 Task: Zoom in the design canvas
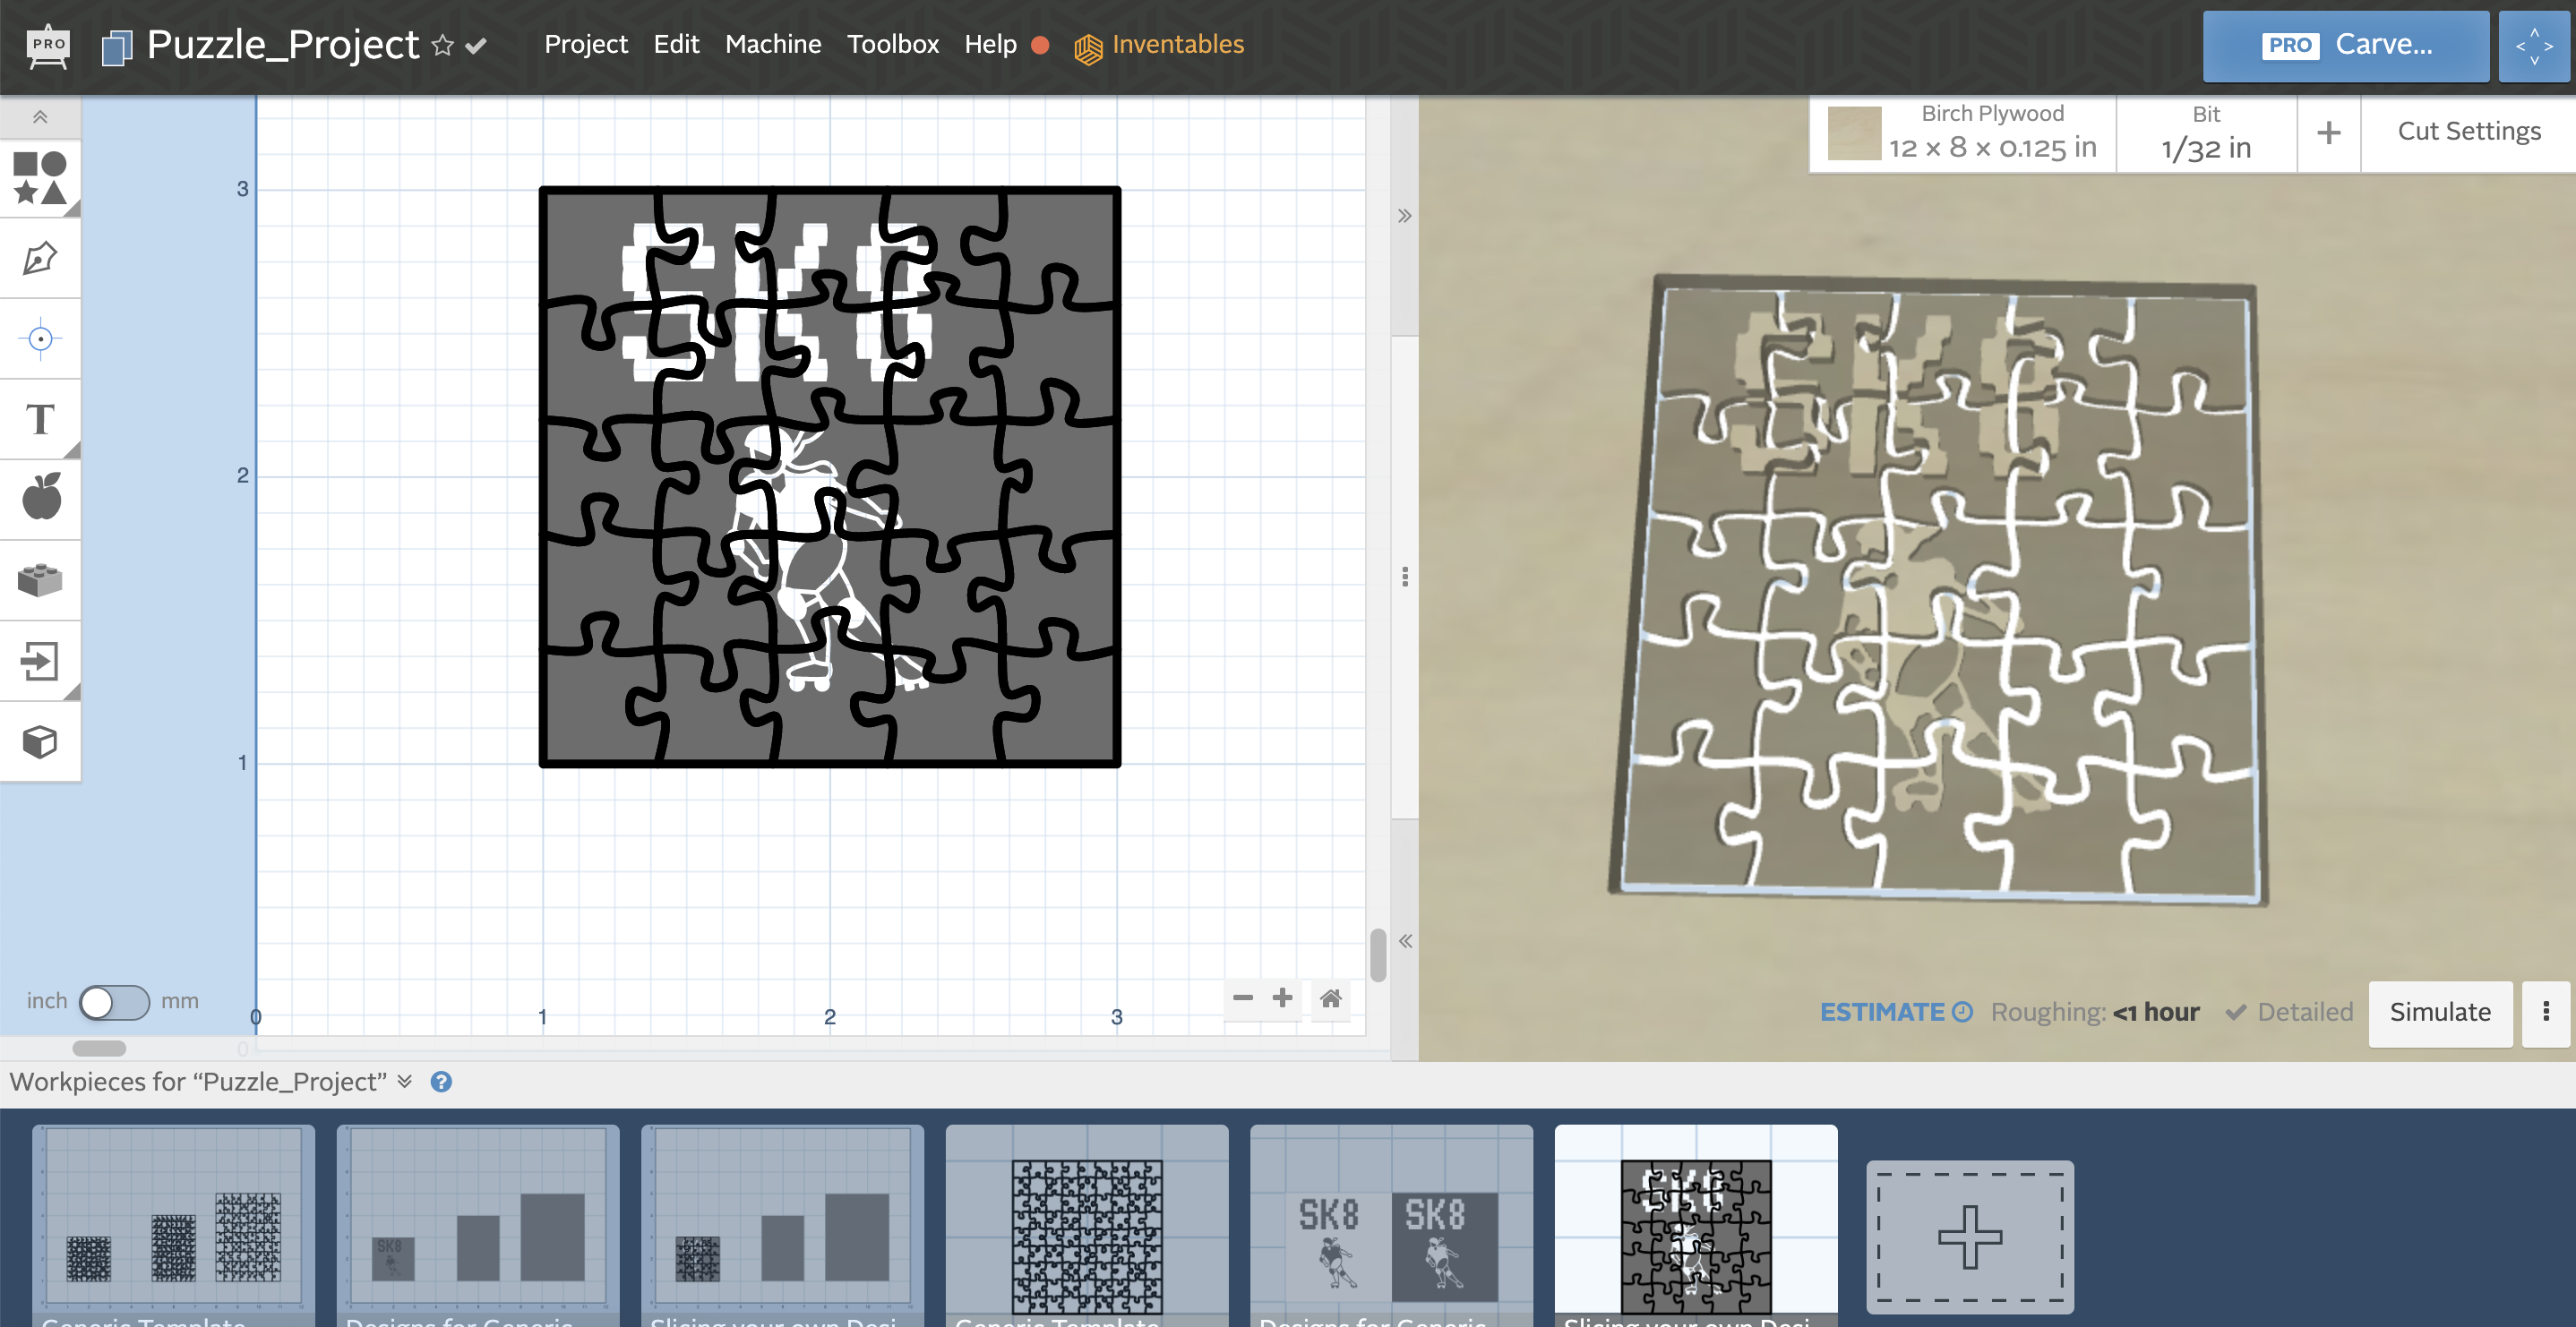pos(1282,998)
